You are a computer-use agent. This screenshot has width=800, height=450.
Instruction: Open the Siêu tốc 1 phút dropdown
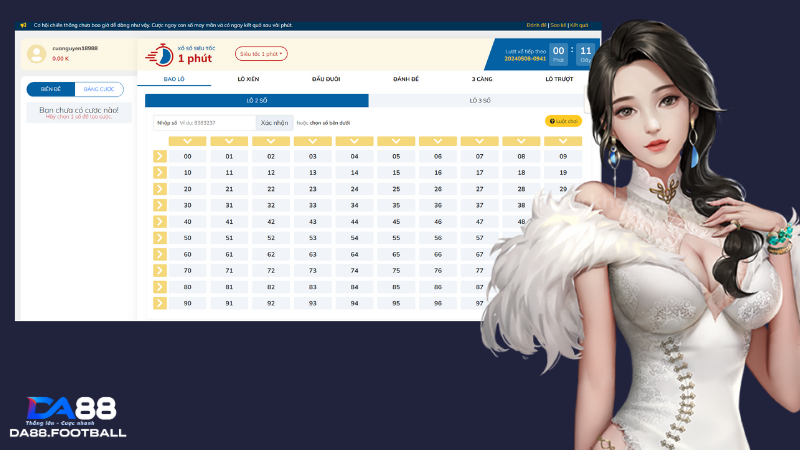[261, 54]
